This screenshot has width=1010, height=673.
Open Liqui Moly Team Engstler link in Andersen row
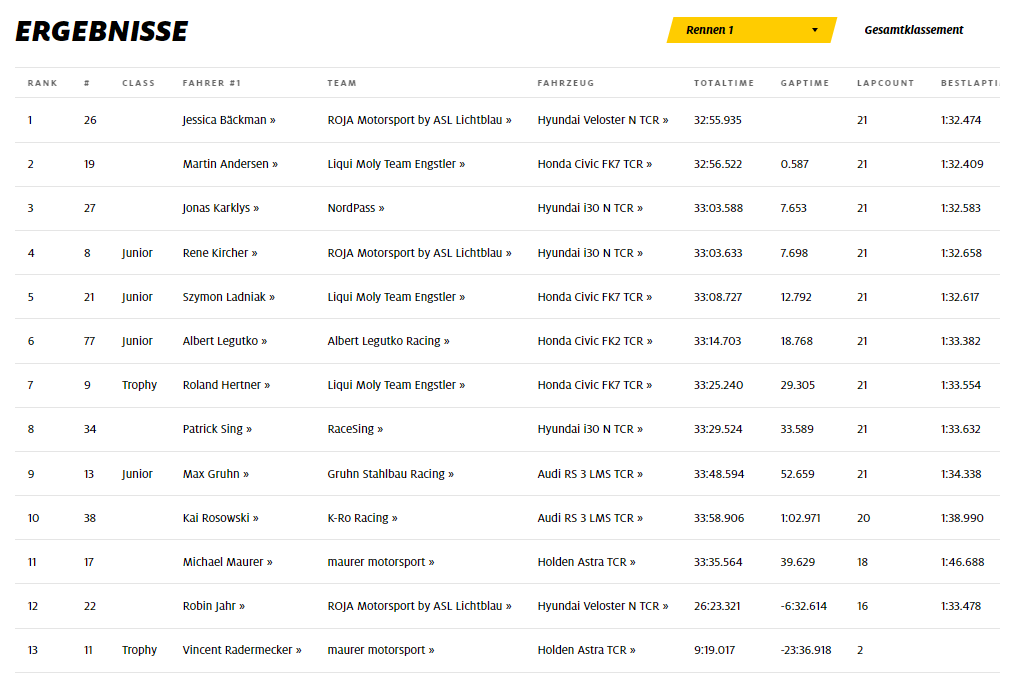click(396, 164)
